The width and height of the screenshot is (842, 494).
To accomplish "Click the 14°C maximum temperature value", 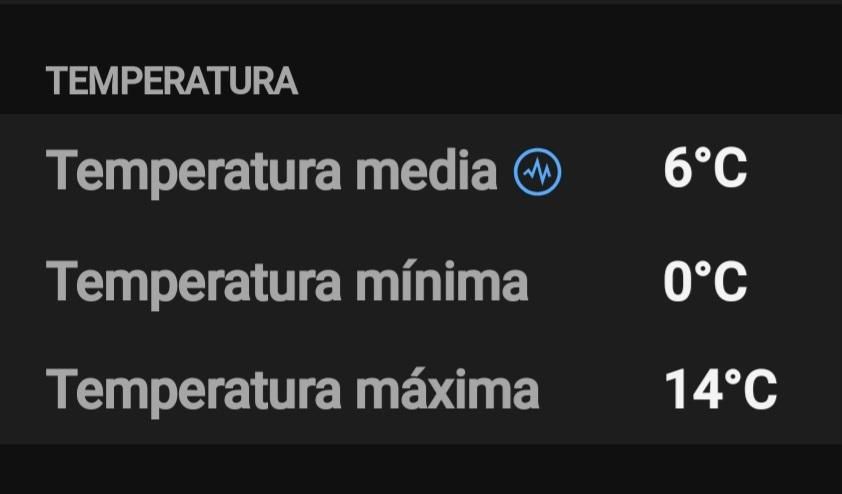I will pos(721,389).
